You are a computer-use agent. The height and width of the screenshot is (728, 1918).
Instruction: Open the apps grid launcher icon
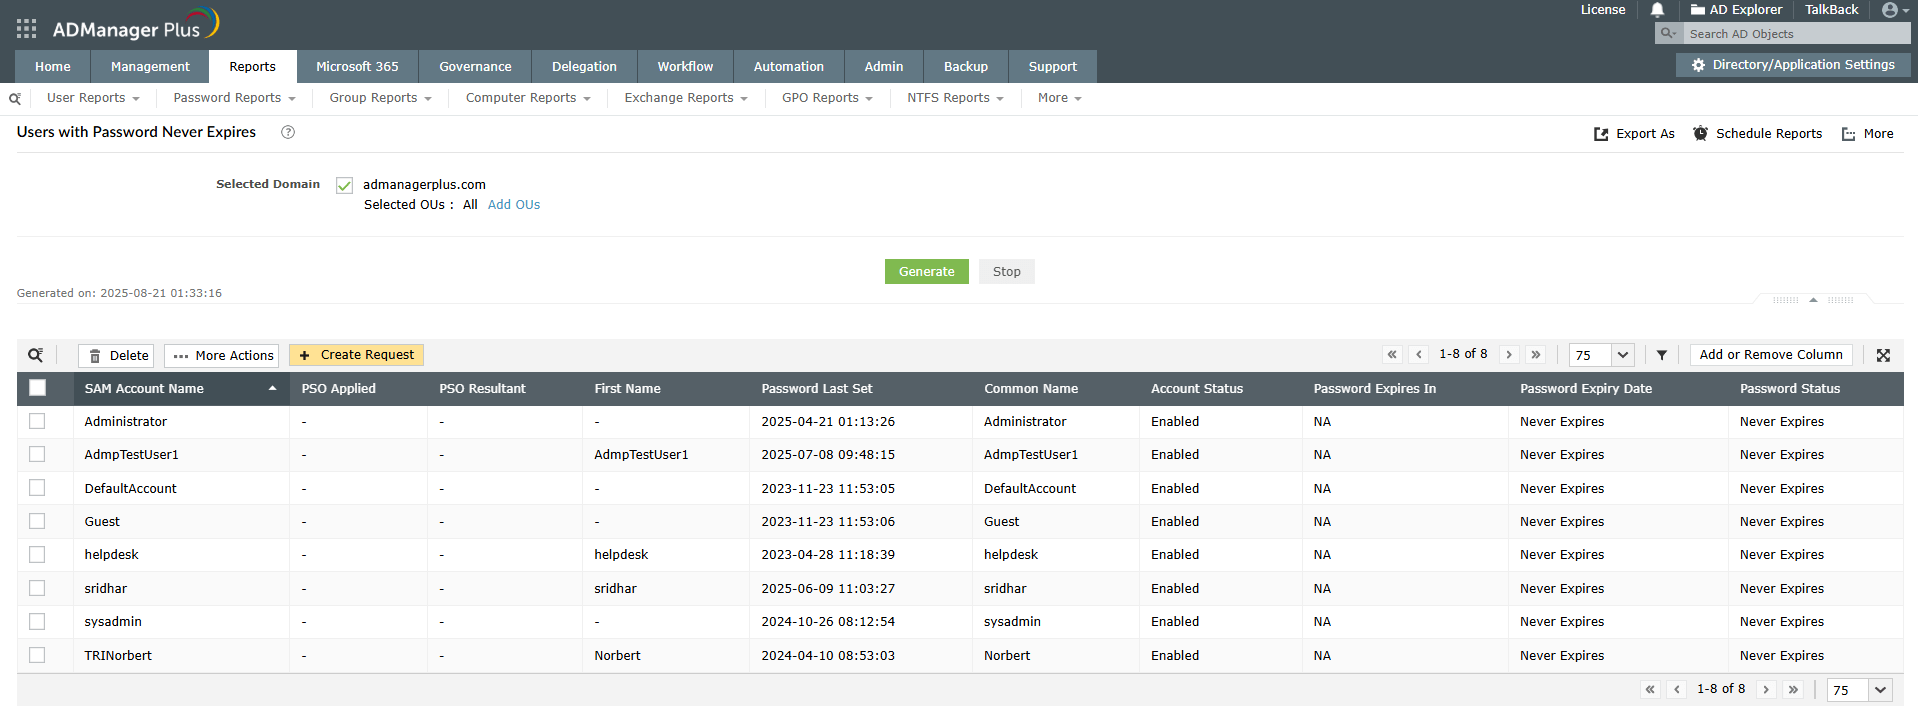tap(26, 28)
